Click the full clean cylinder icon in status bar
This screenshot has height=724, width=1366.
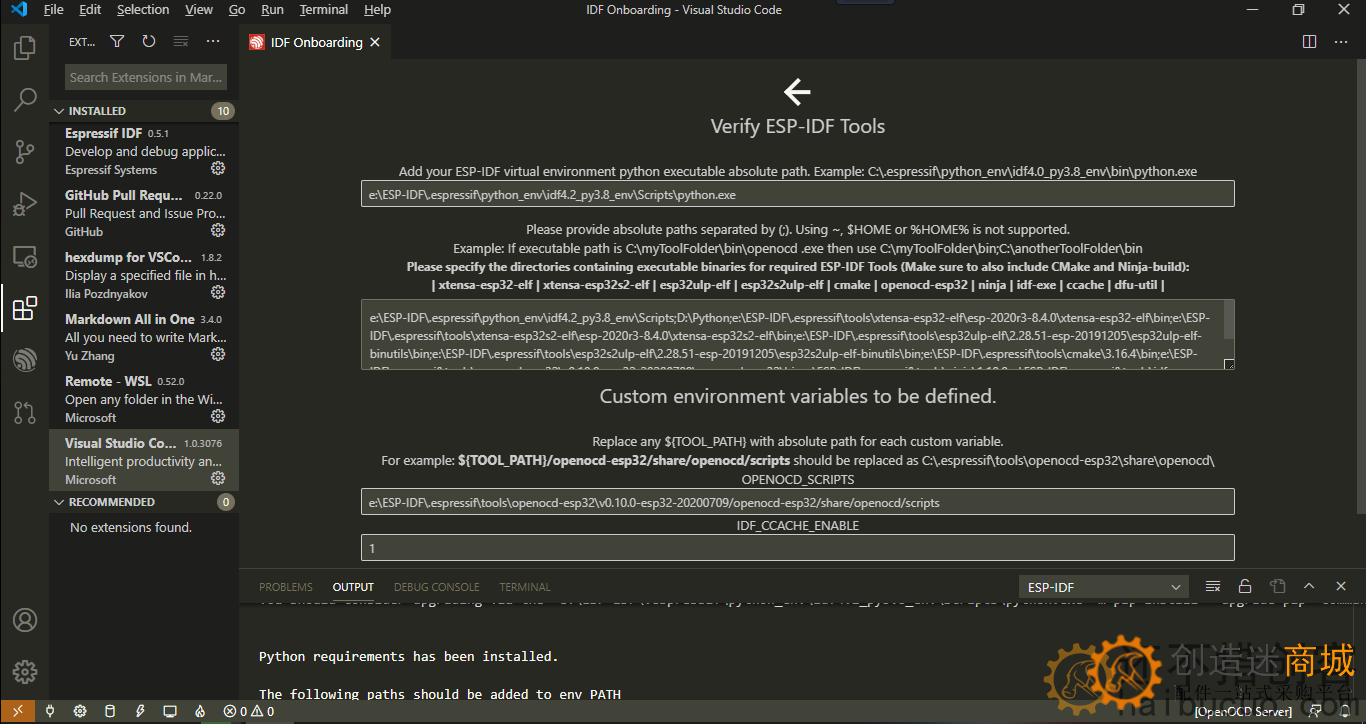[110, 712]
